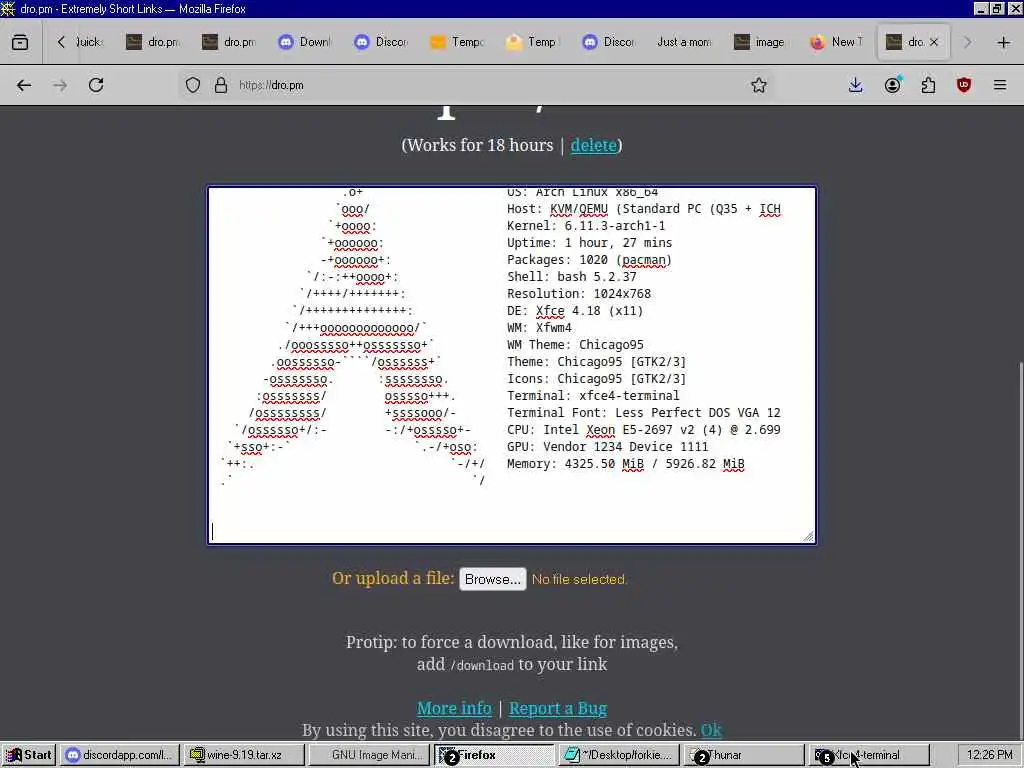Viewport: 1024px width, 768px height.
Task: Switch to second Discor tab
Action: [609, 42]
